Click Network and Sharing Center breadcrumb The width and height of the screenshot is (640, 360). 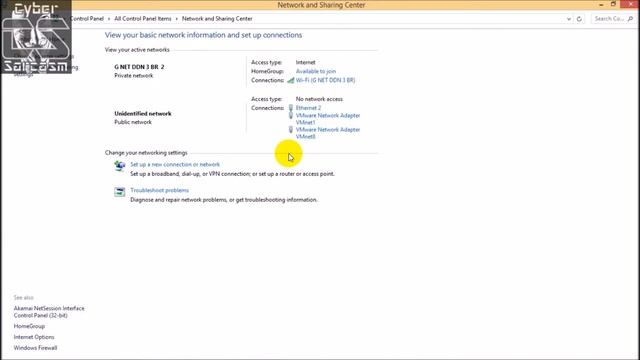217,19
